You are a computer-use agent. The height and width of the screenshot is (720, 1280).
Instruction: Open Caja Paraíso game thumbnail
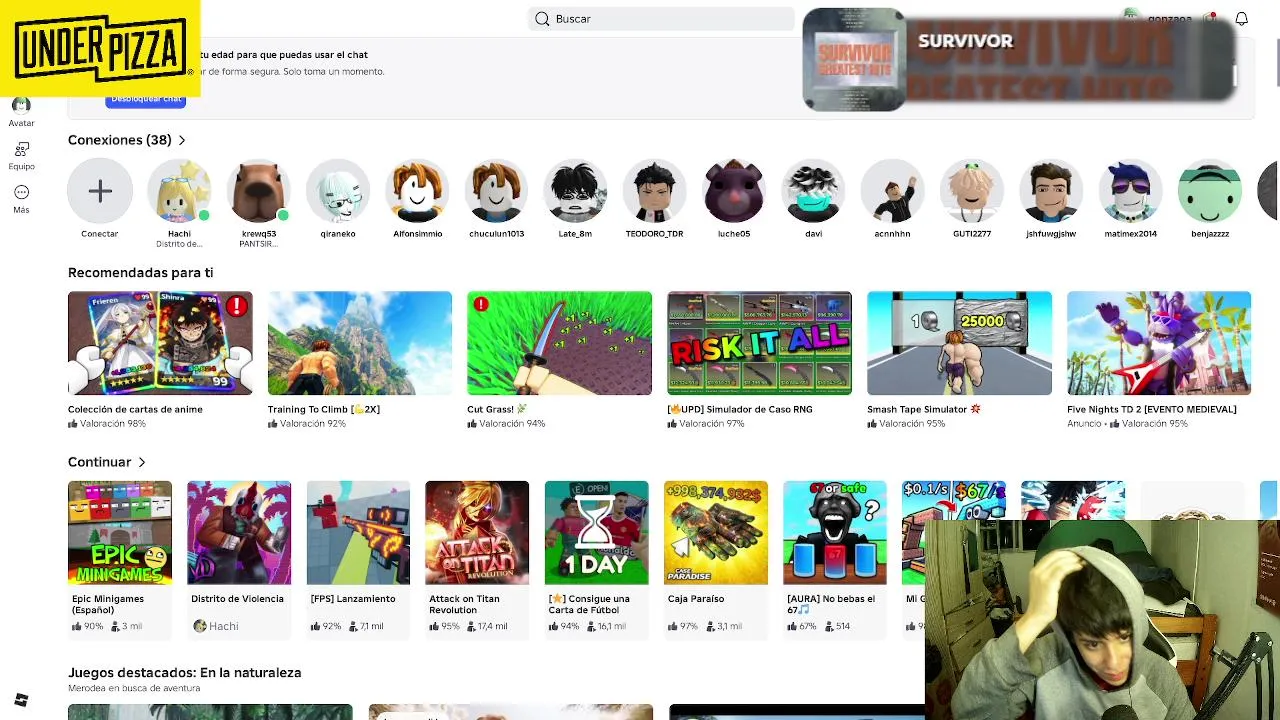click(716, 533)
